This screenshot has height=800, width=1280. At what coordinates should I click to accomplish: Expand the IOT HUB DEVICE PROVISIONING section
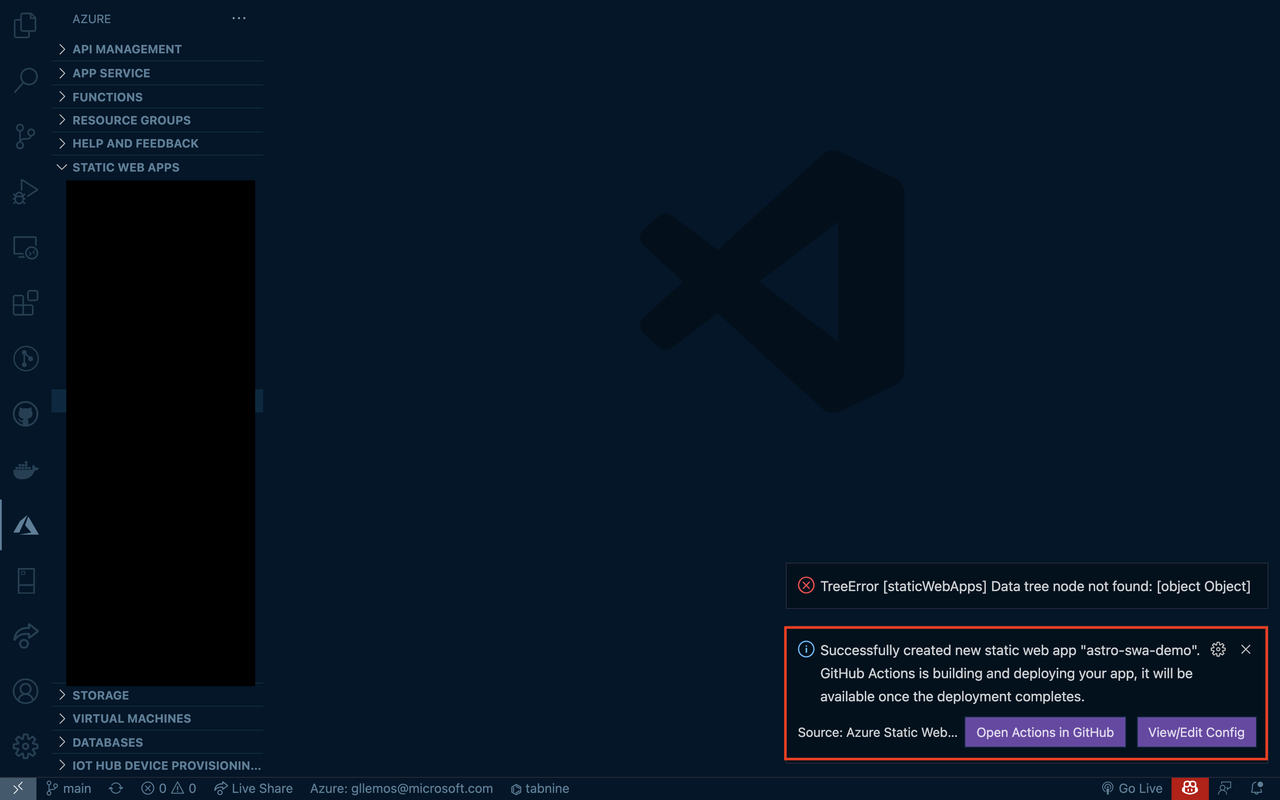point(158,765)
